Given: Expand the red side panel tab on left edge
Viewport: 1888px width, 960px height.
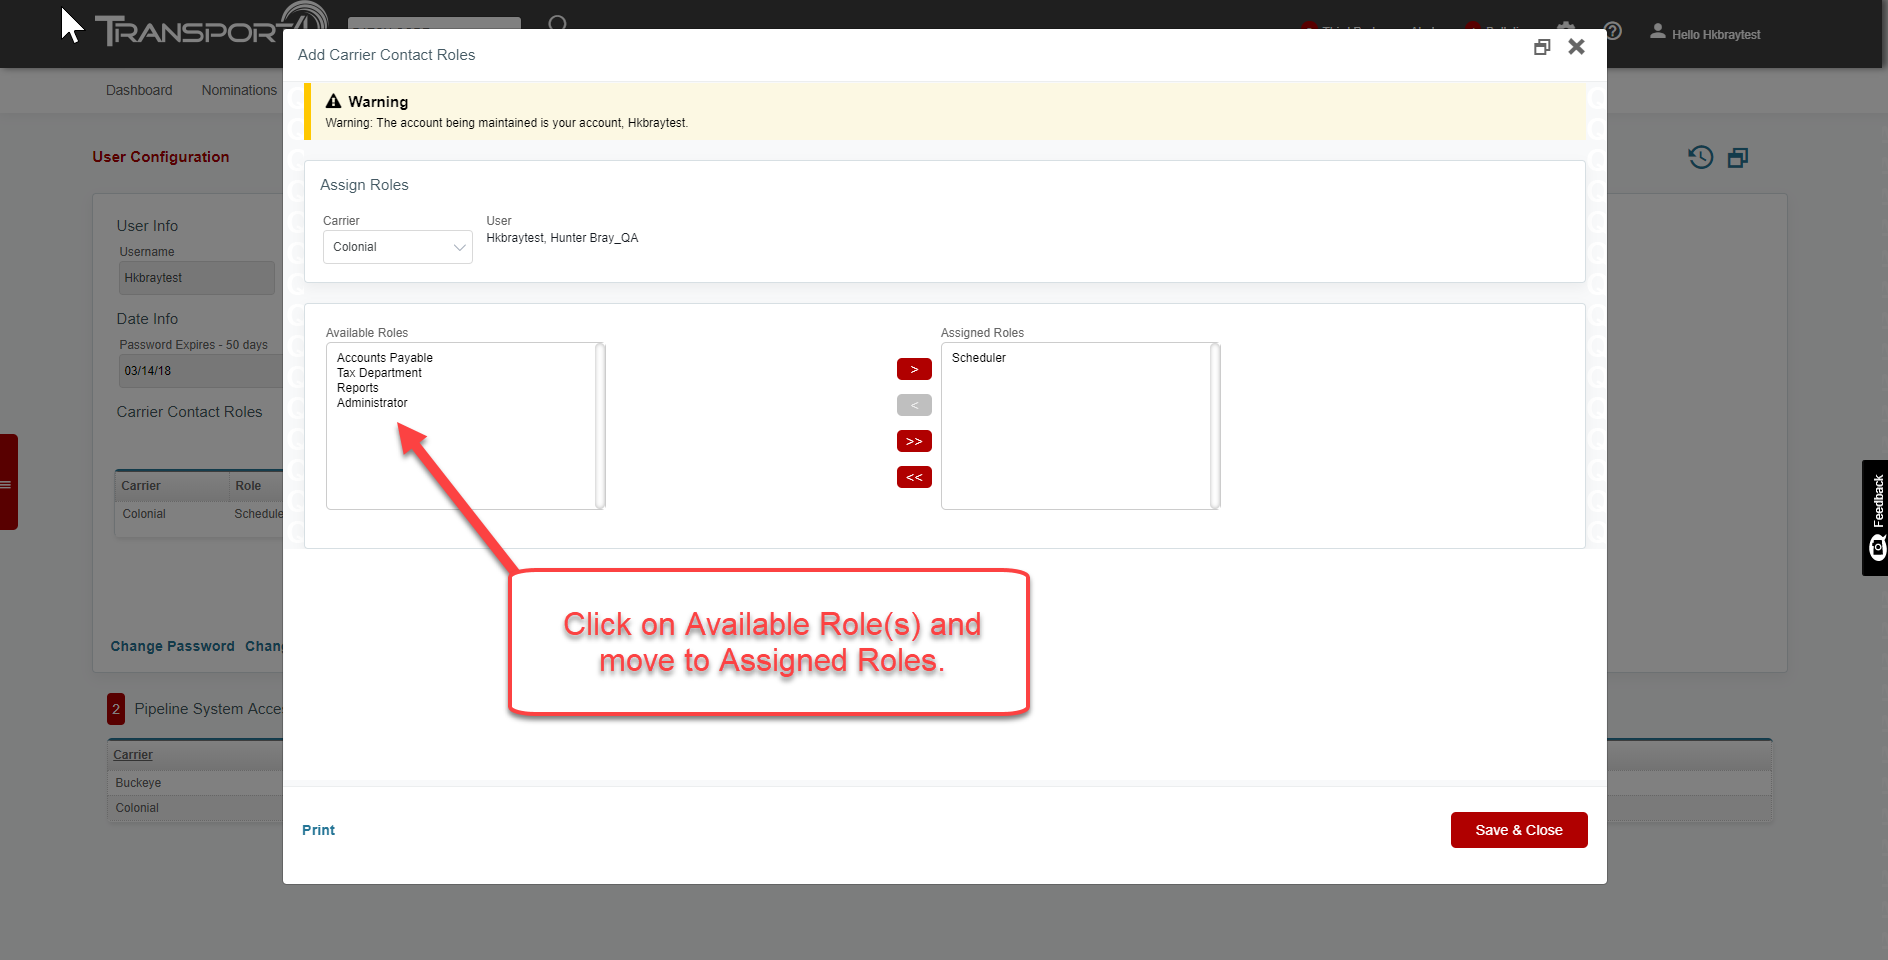Looking at the screenshot, I should [8, 484].
